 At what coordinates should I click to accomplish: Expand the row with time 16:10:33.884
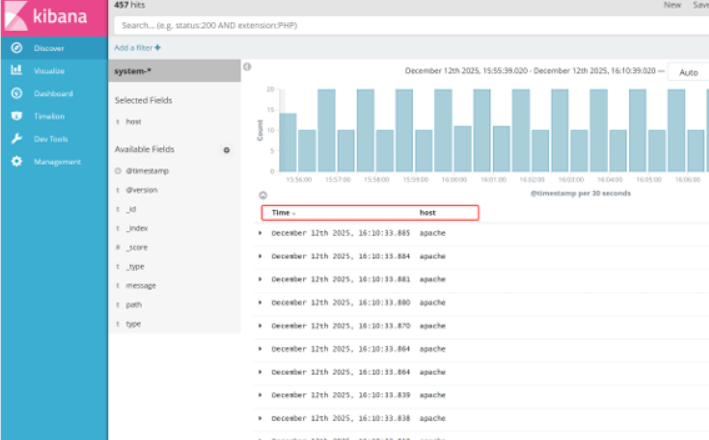(x=260, y=256)
